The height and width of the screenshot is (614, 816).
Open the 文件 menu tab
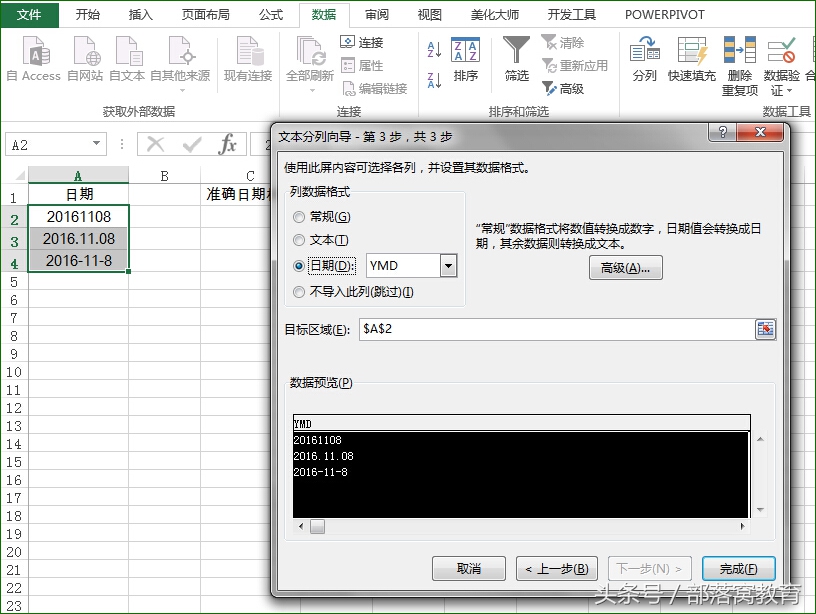[x=29, y=15]
